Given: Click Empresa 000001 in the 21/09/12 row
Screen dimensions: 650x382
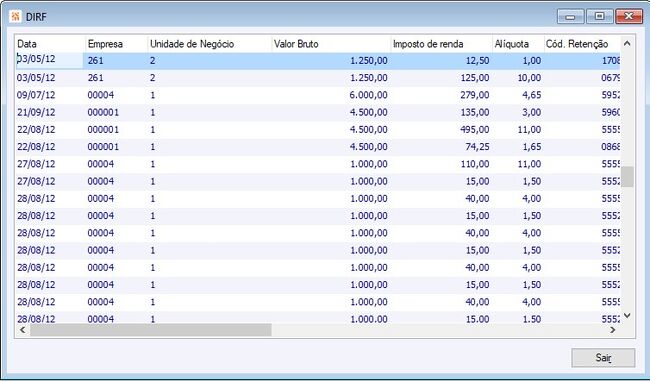Looking at the screenshot, I should [x=103, y=112].
